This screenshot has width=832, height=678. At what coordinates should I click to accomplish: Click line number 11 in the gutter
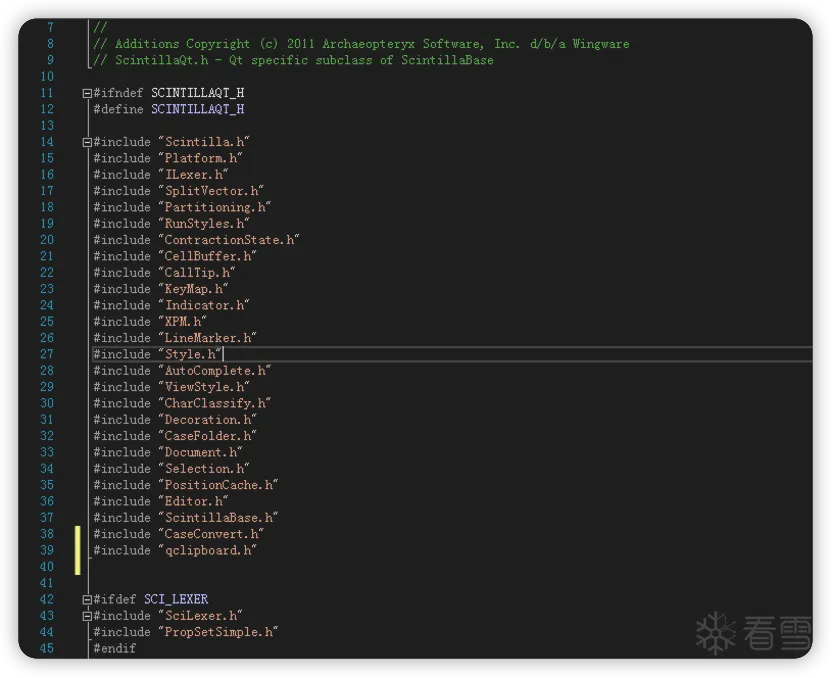(x=47, y=93)
